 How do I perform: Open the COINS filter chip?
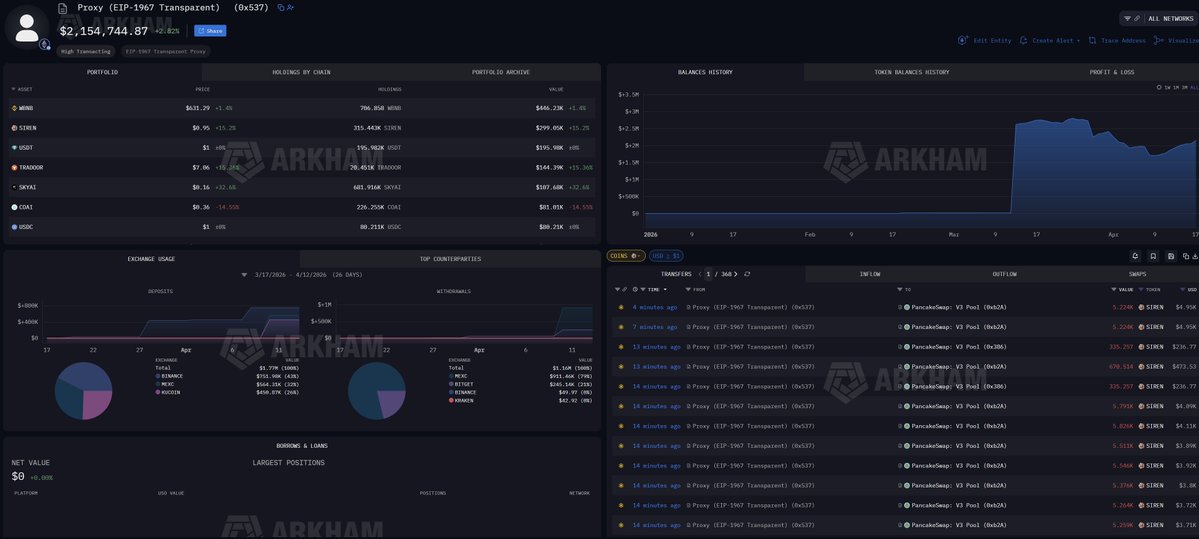625,255
